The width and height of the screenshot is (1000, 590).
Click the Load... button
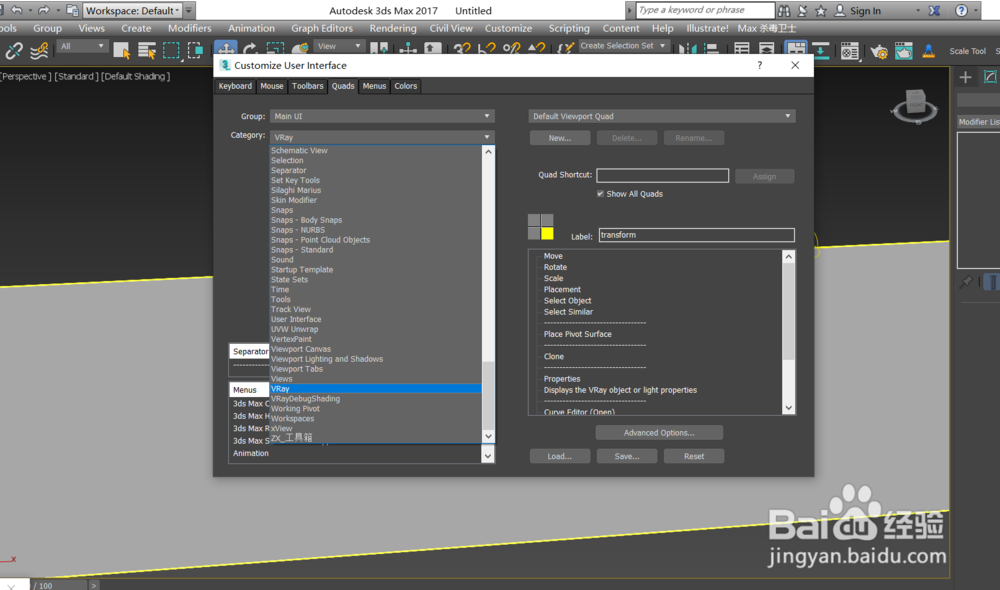[559, 456]
